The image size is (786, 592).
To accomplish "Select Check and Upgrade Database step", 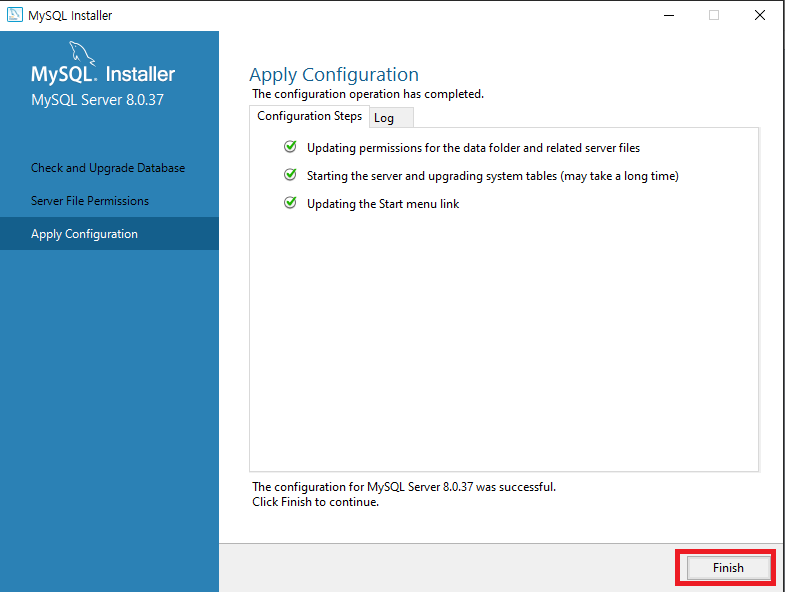I will [108, 168].
